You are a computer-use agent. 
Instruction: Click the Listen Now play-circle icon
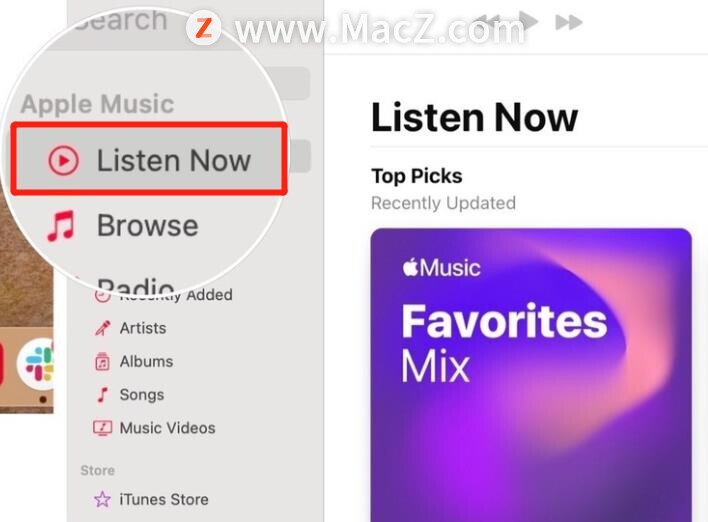point(64,160)
